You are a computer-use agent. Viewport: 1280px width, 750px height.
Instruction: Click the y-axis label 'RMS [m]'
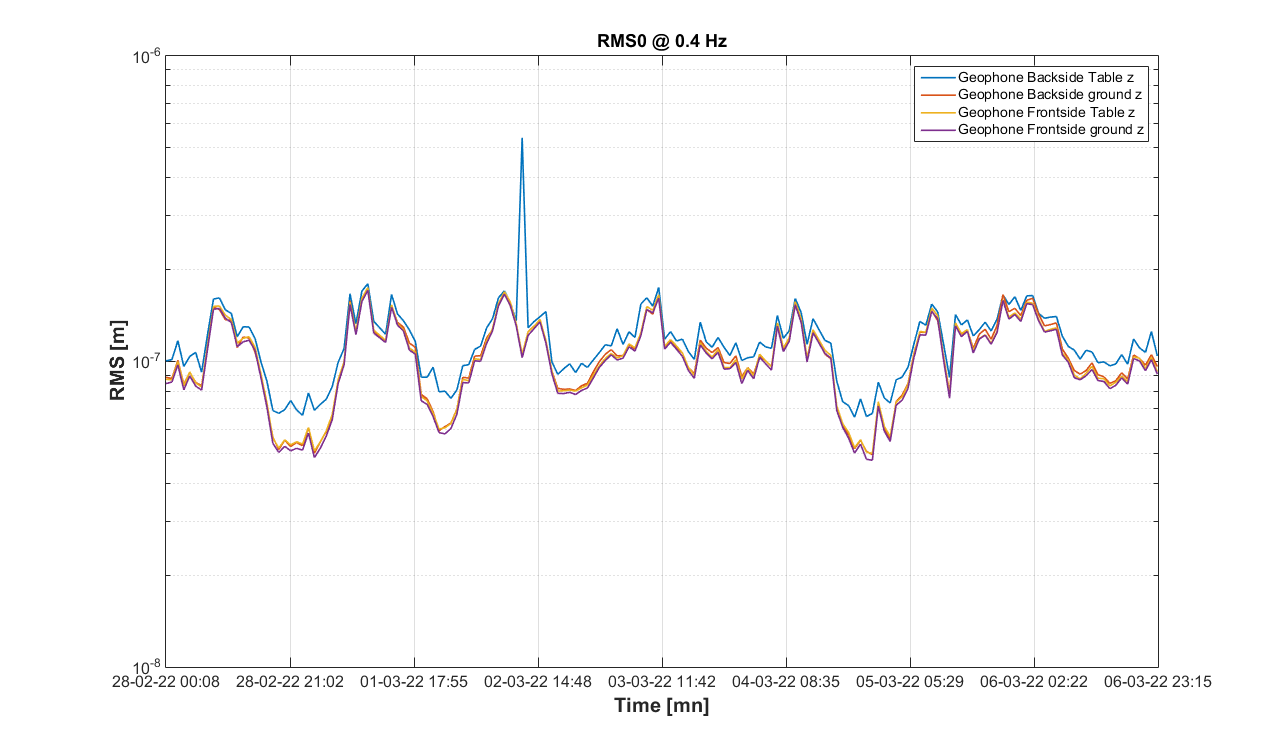(x=118, y=361)
